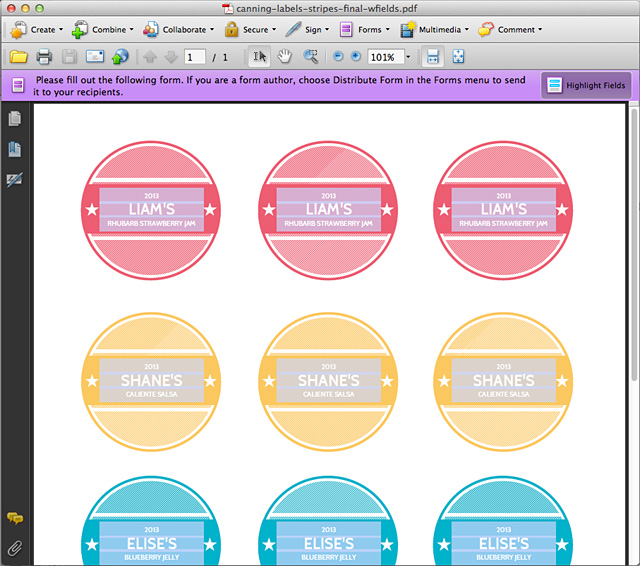This screenshot has width=640, height=566.
Task: Open a file with the folder icon
Action: click(19, 57)
